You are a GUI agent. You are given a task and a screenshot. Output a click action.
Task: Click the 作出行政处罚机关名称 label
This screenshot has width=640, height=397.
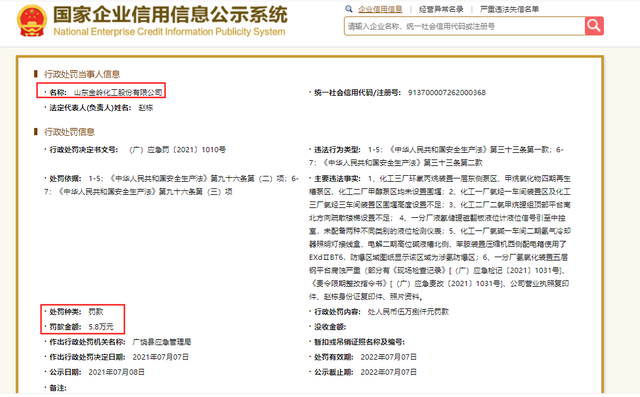87,342
